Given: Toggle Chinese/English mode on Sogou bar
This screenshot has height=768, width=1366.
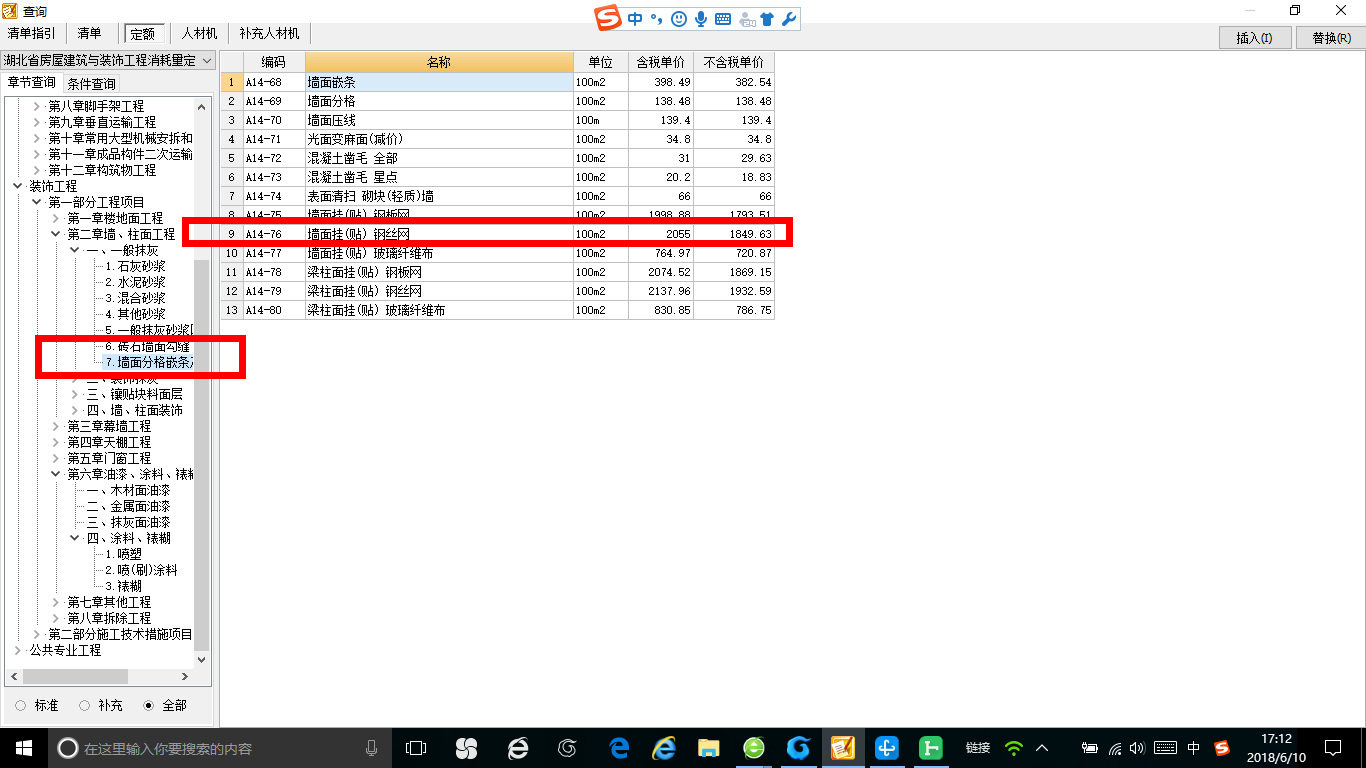Looking at the screenshot, I should [x=636, y=19].
